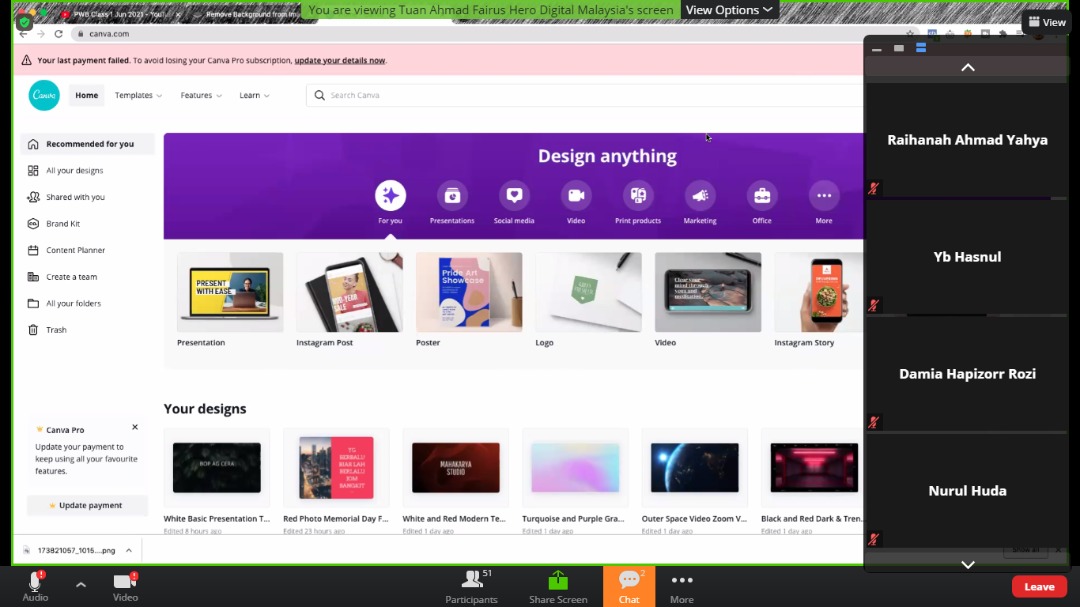Expand the View Options dropdown
The height and width of the screenshot is (607, 1080).
coord(729,10)
